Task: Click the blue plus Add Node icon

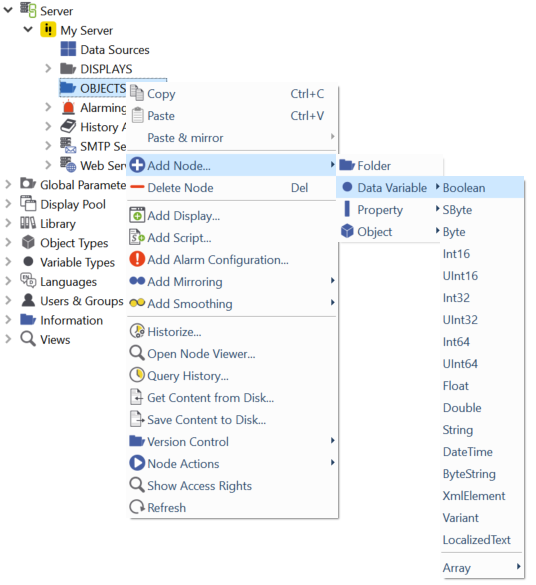Action: [x=137, y=165]
